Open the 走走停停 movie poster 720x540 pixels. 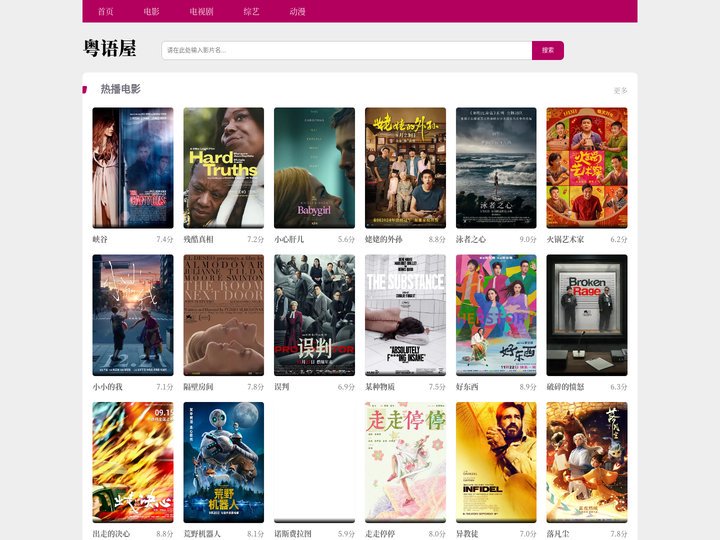[405, 462]
